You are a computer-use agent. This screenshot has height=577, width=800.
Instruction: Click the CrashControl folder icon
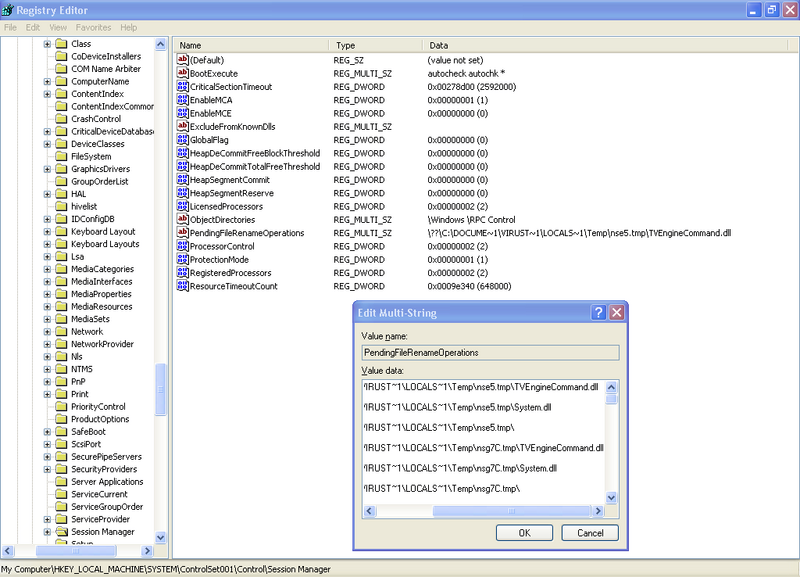(x=61, y=119)
